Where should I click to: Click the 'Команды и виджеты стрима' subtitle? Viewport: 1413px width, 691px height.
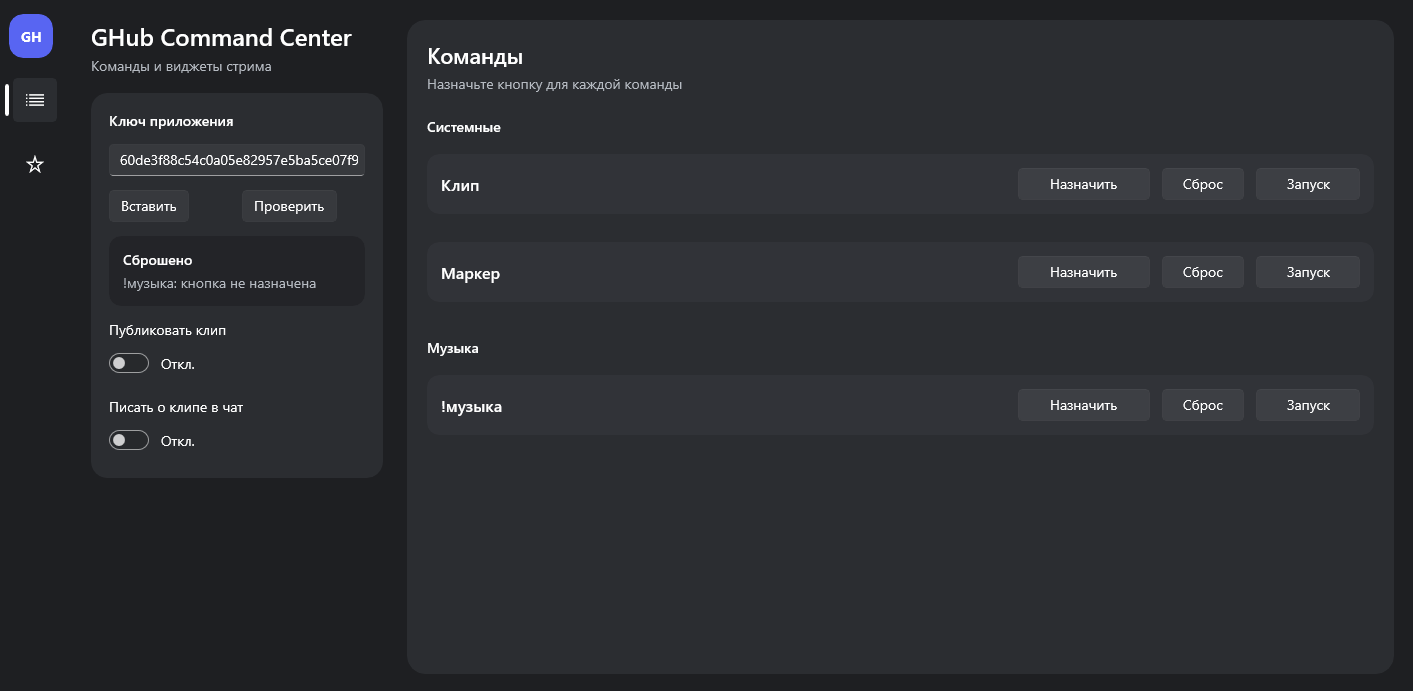tap(181, 67)
